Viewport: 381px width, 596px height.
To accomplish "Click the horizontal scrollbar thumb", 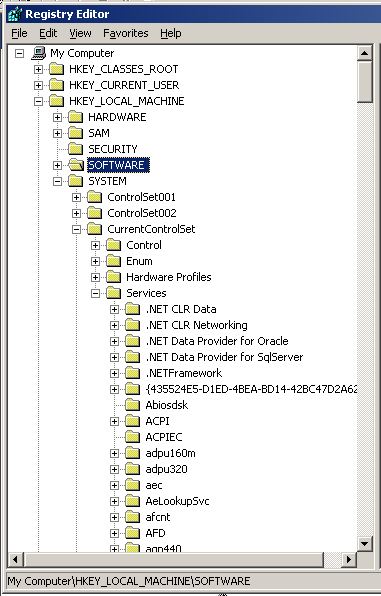I will pyautogui.click(x=173, y=559).
